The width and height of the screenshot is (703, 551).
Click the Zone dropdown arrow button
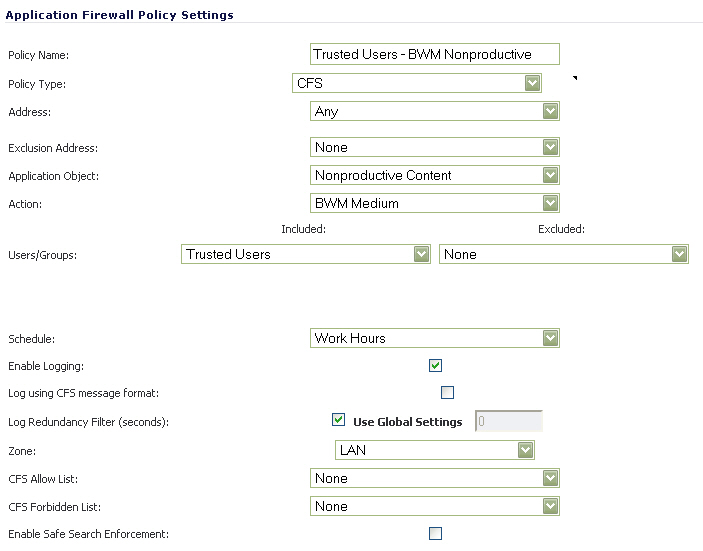click(526, 450)
